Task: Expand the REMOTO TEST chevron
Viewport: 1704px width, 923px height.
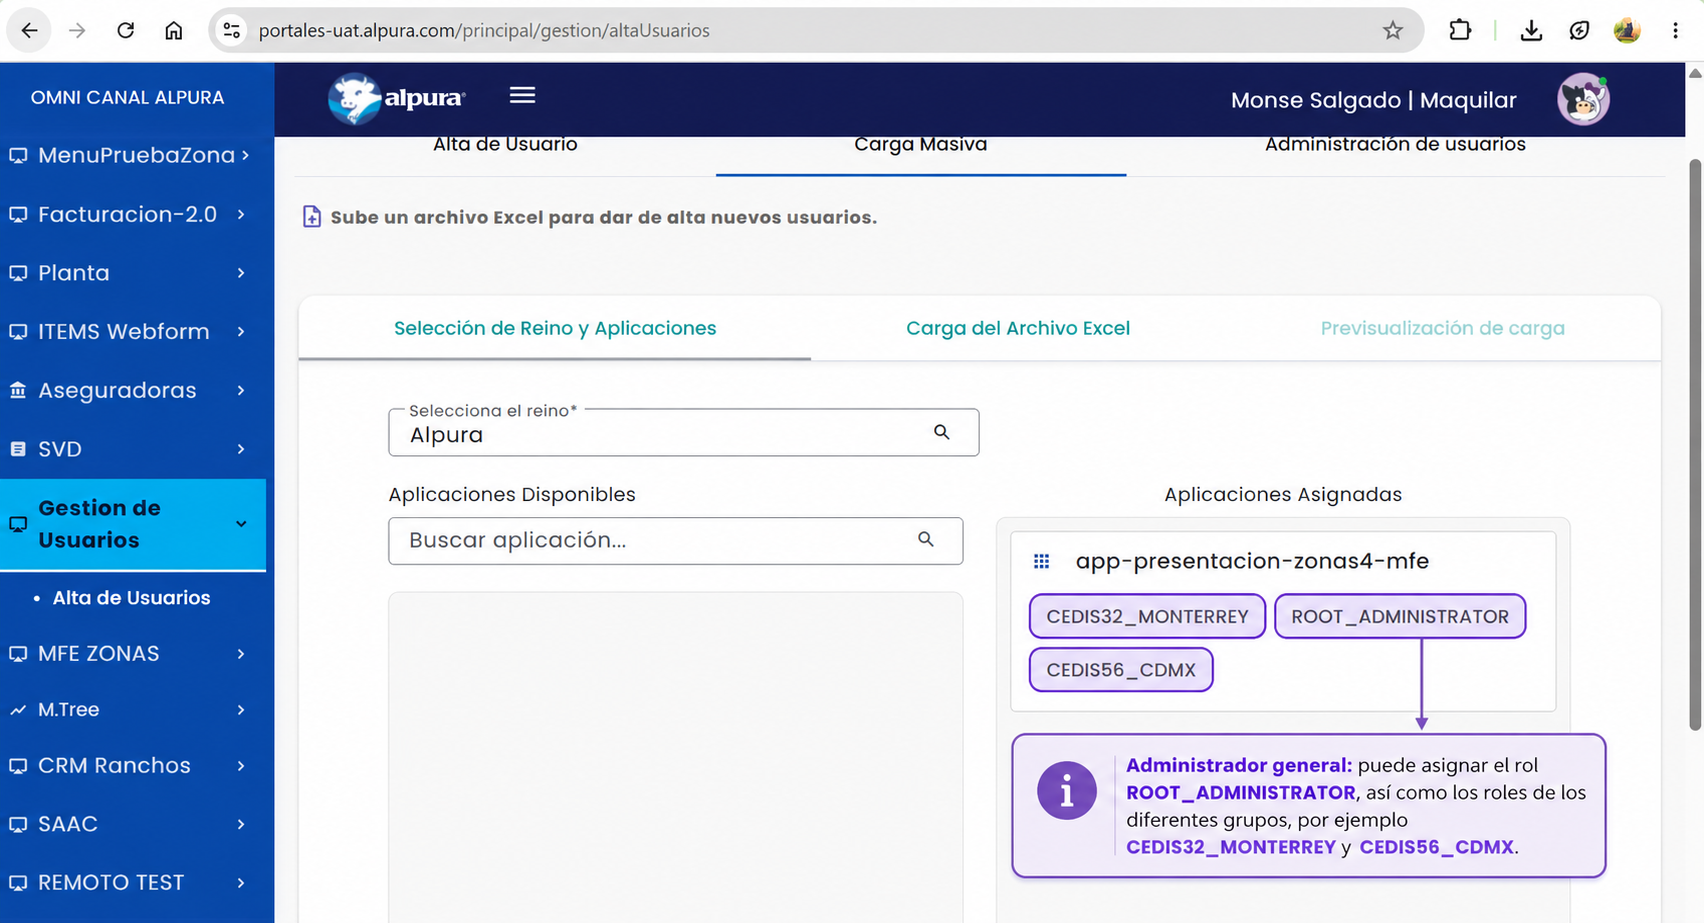Action: point(241,883)
